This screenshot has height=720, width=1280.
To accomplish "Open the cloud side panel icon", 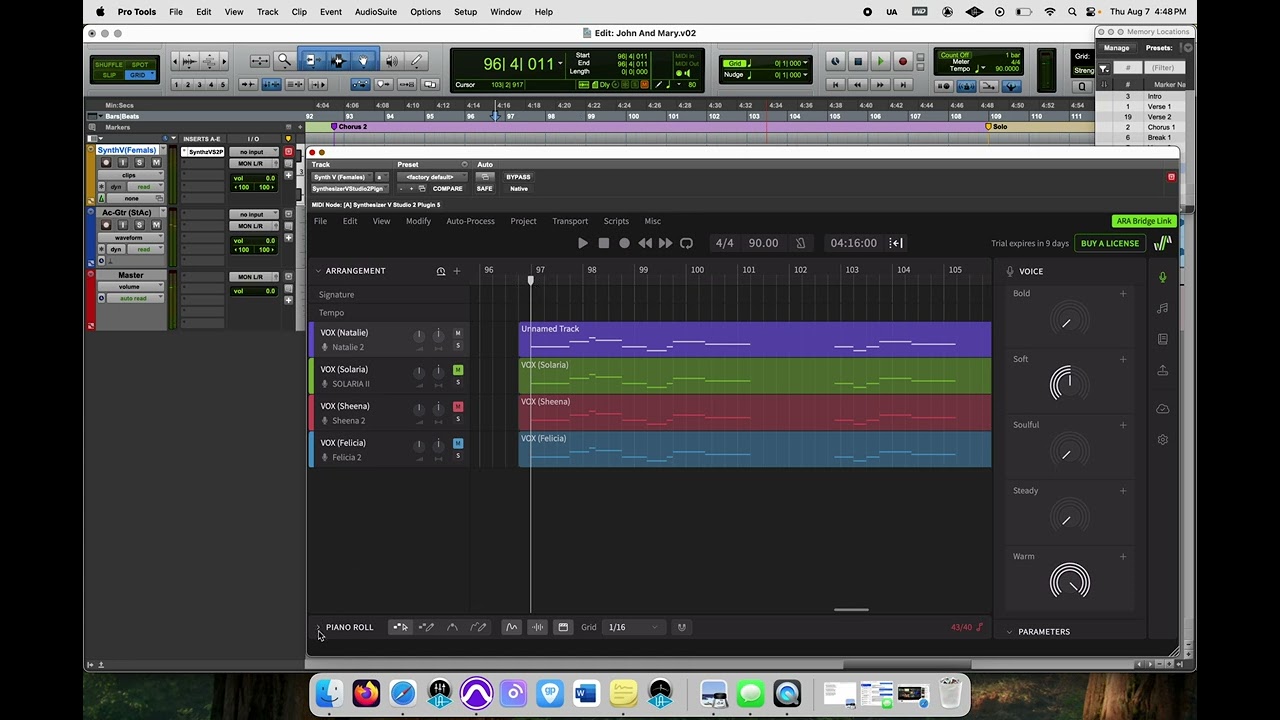I will point(1162,409).
